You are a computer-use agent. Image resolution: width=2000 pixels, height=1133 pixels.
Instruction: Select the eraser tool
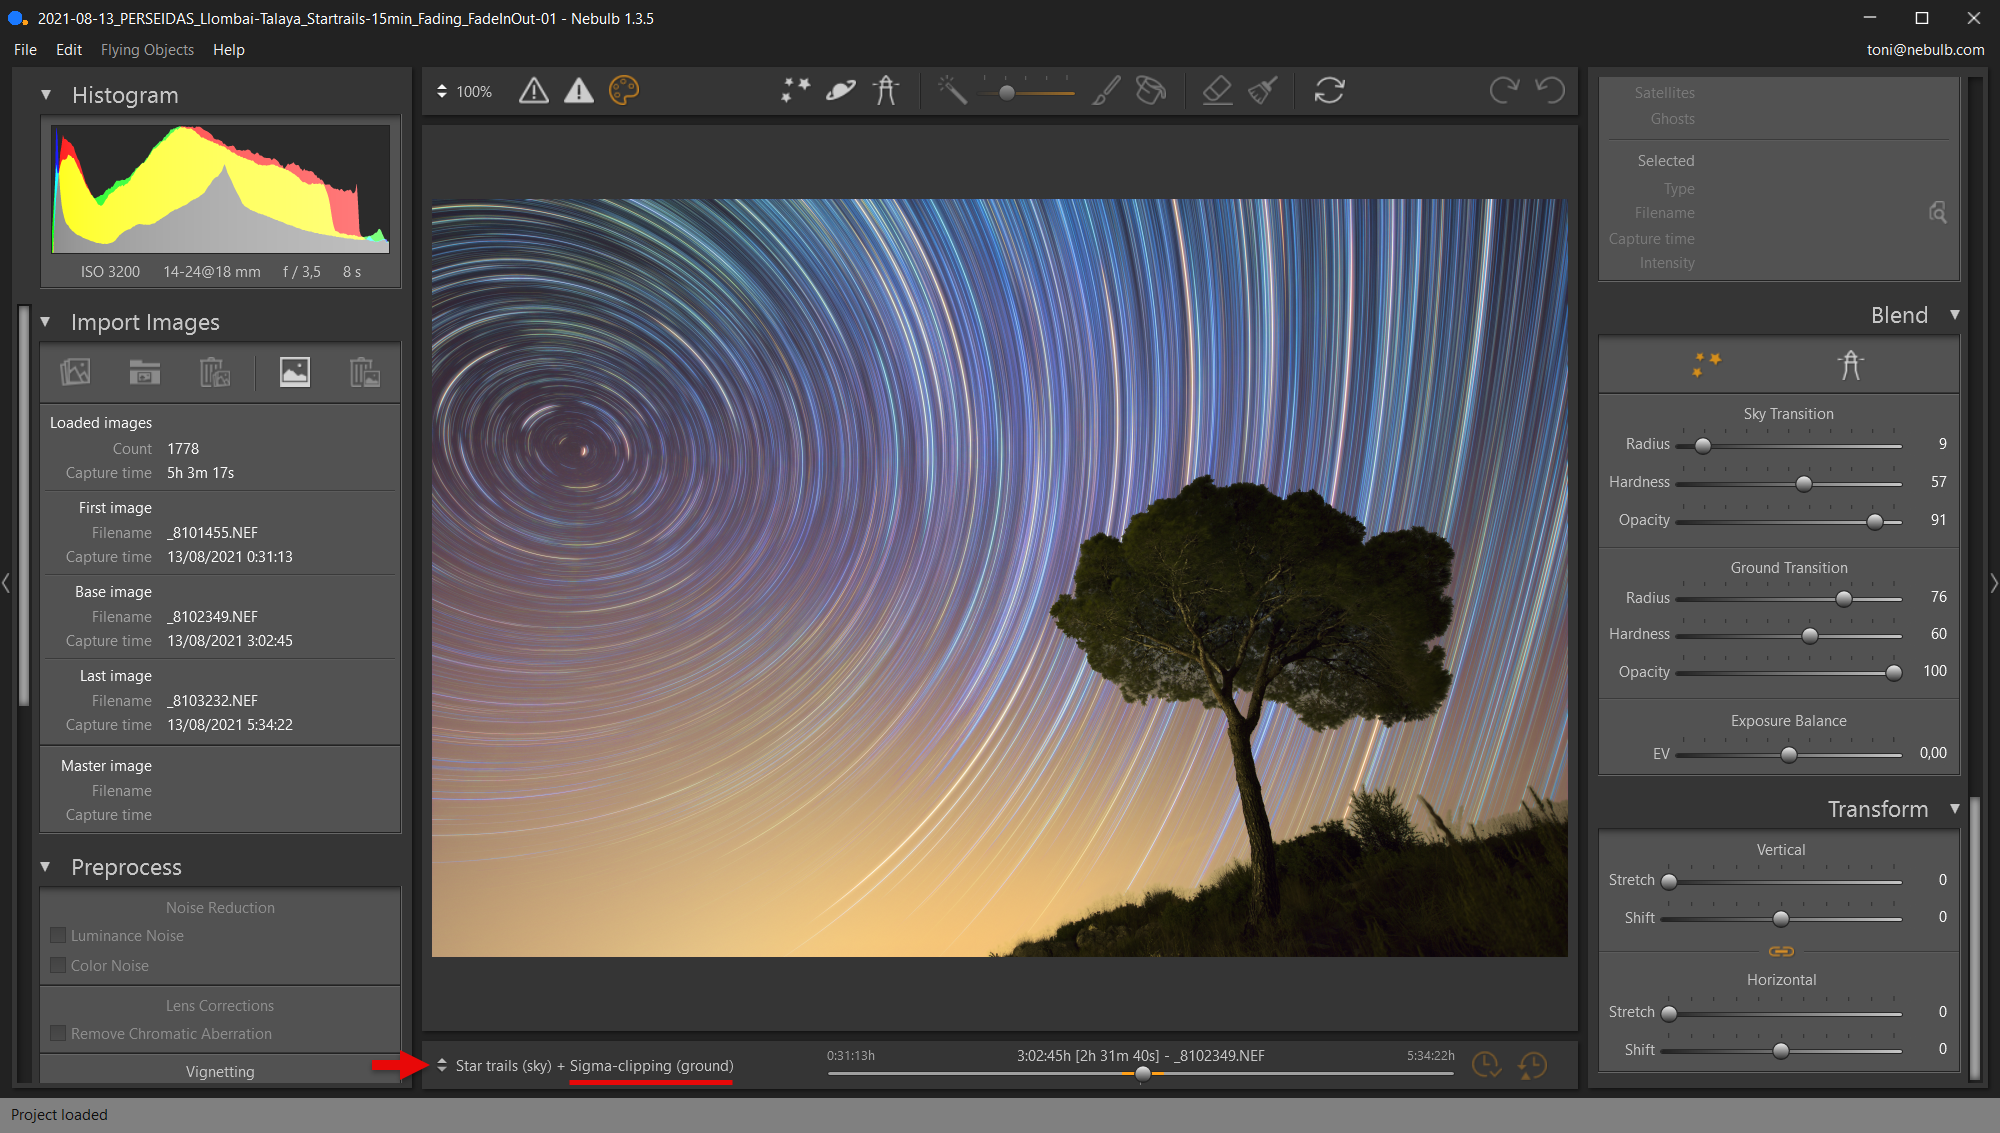tap(1217, 91)
